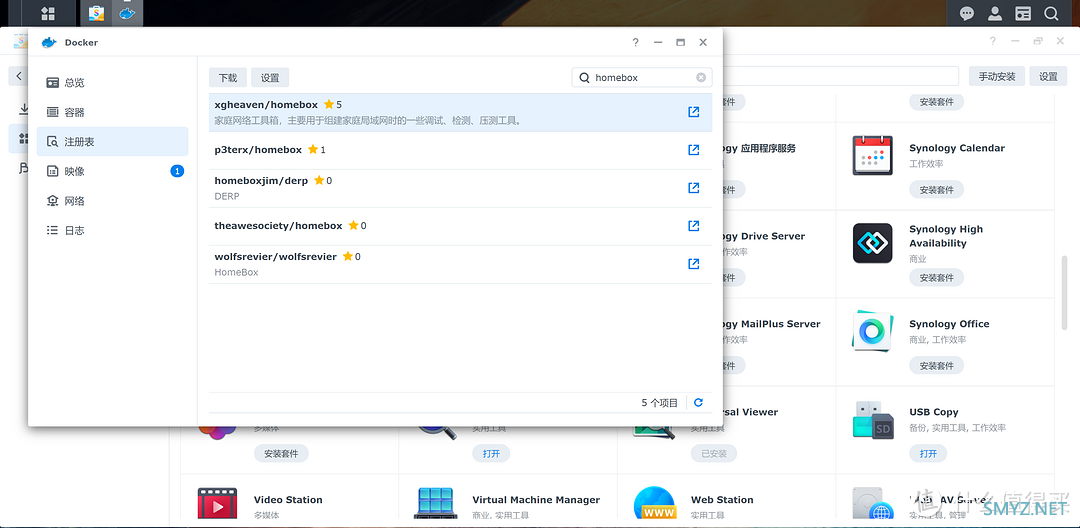
Task: Click the Docker registry 设置 button
Action: point(270,78)
